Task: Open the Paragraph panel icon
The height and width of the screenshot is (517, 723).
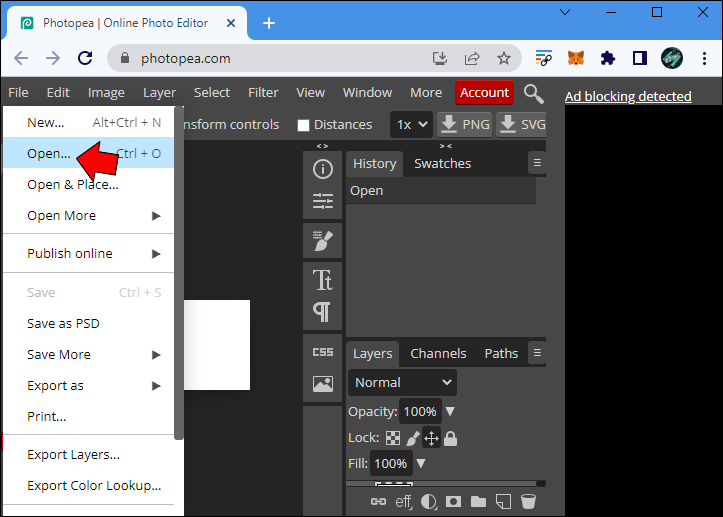Action: click(x=322, y=312)
